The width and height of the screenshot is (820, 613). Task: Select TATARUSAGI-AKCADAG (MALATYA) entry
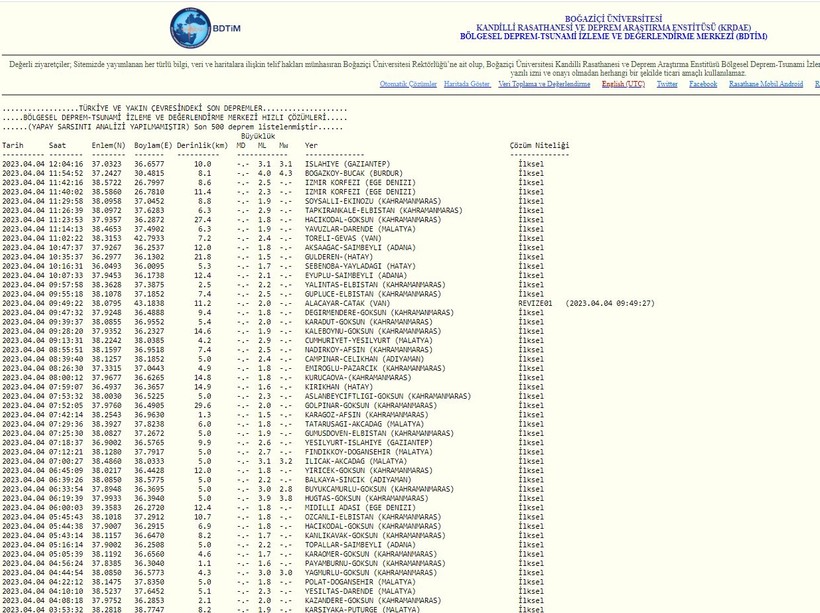tap(364, 424)
